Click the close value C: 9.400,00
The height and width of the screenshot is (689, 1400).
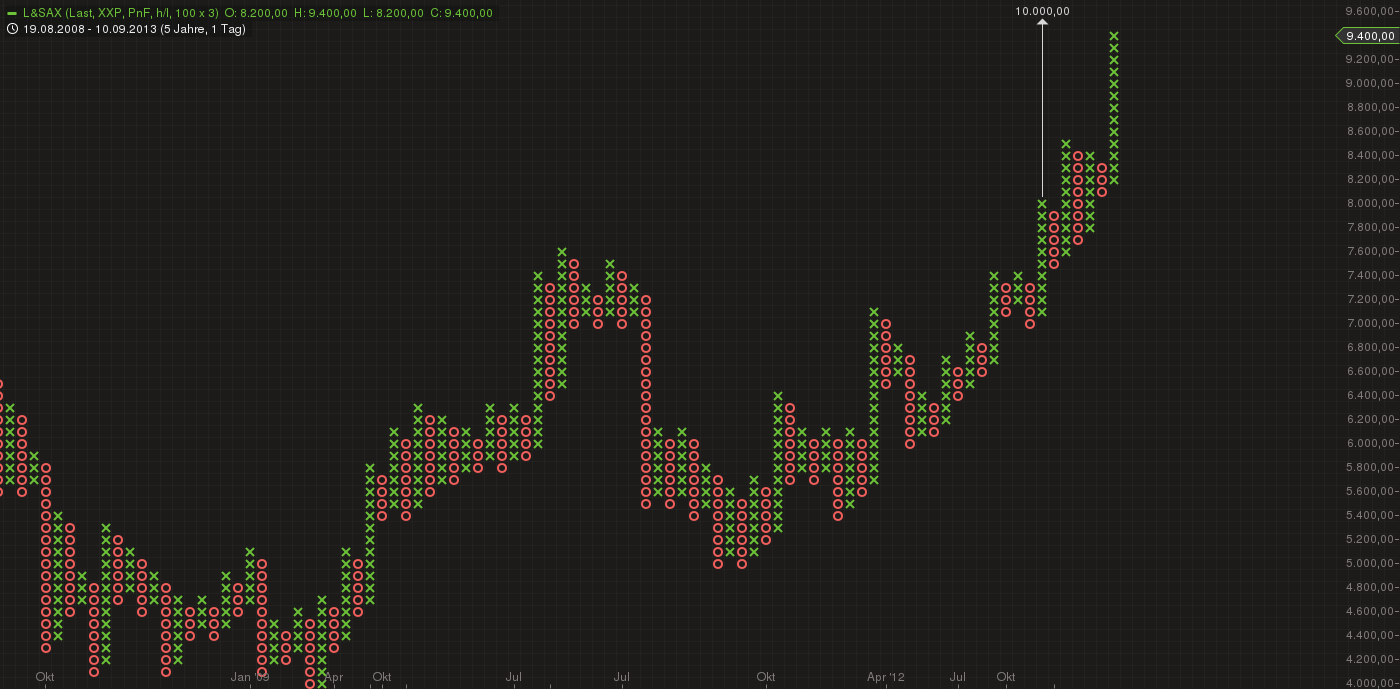click(x=461, y=13)
